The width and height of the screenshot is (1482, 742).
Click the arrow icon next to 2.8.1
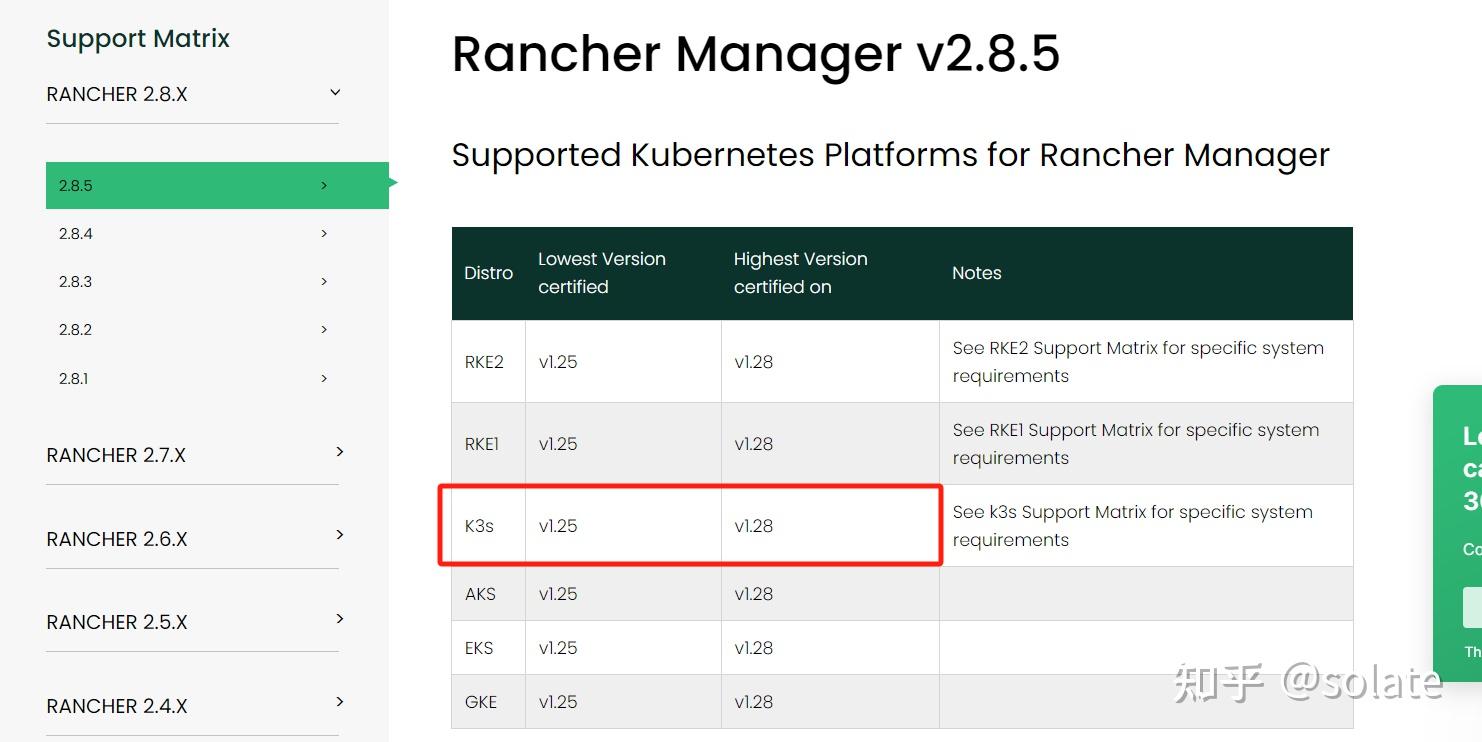click(324, 378)
